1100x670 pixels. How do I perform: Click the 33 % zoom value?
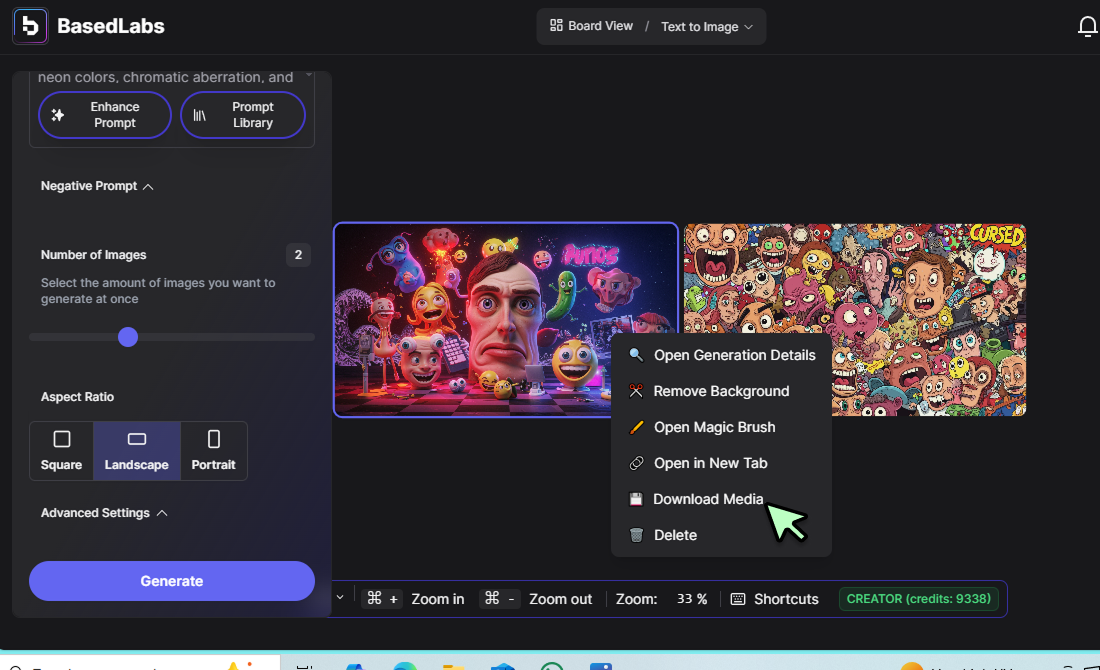692,599
